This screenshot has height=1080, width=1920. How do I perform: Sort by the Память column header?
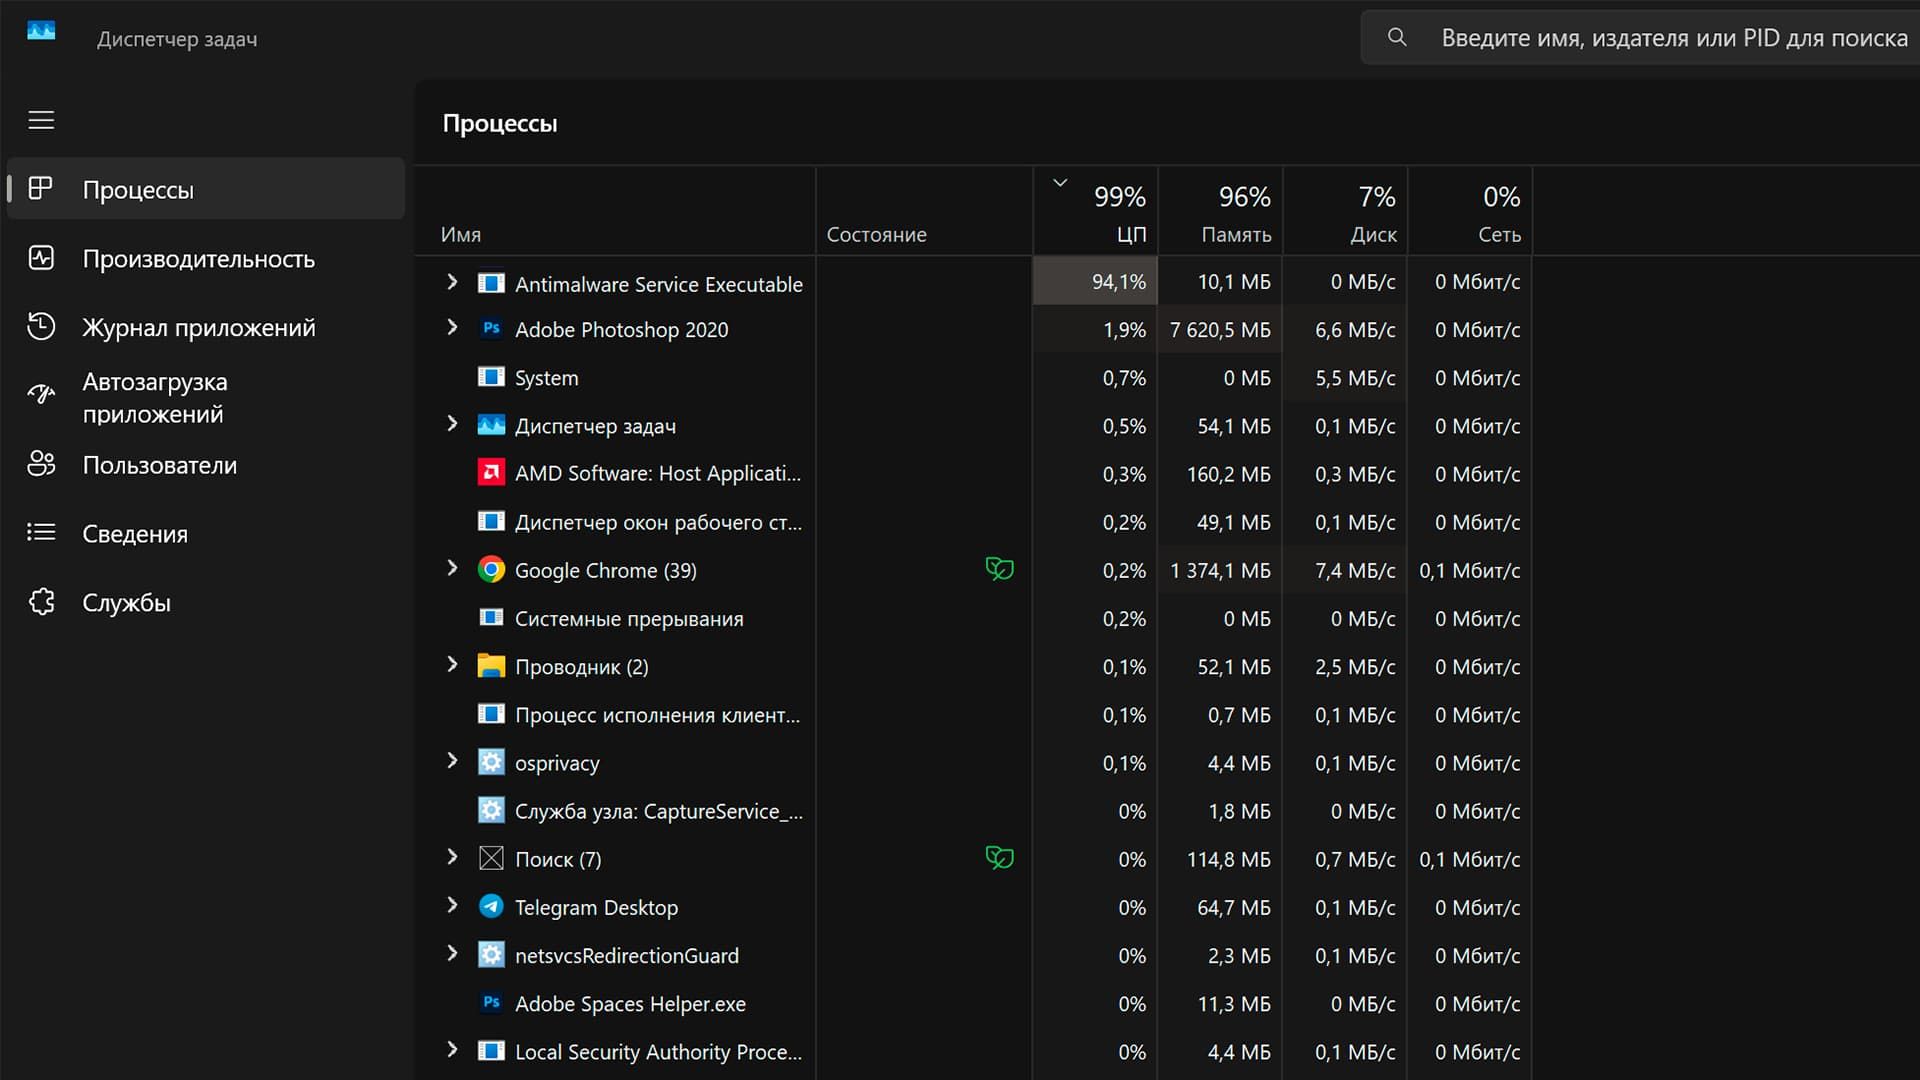tap(1235, 234)
